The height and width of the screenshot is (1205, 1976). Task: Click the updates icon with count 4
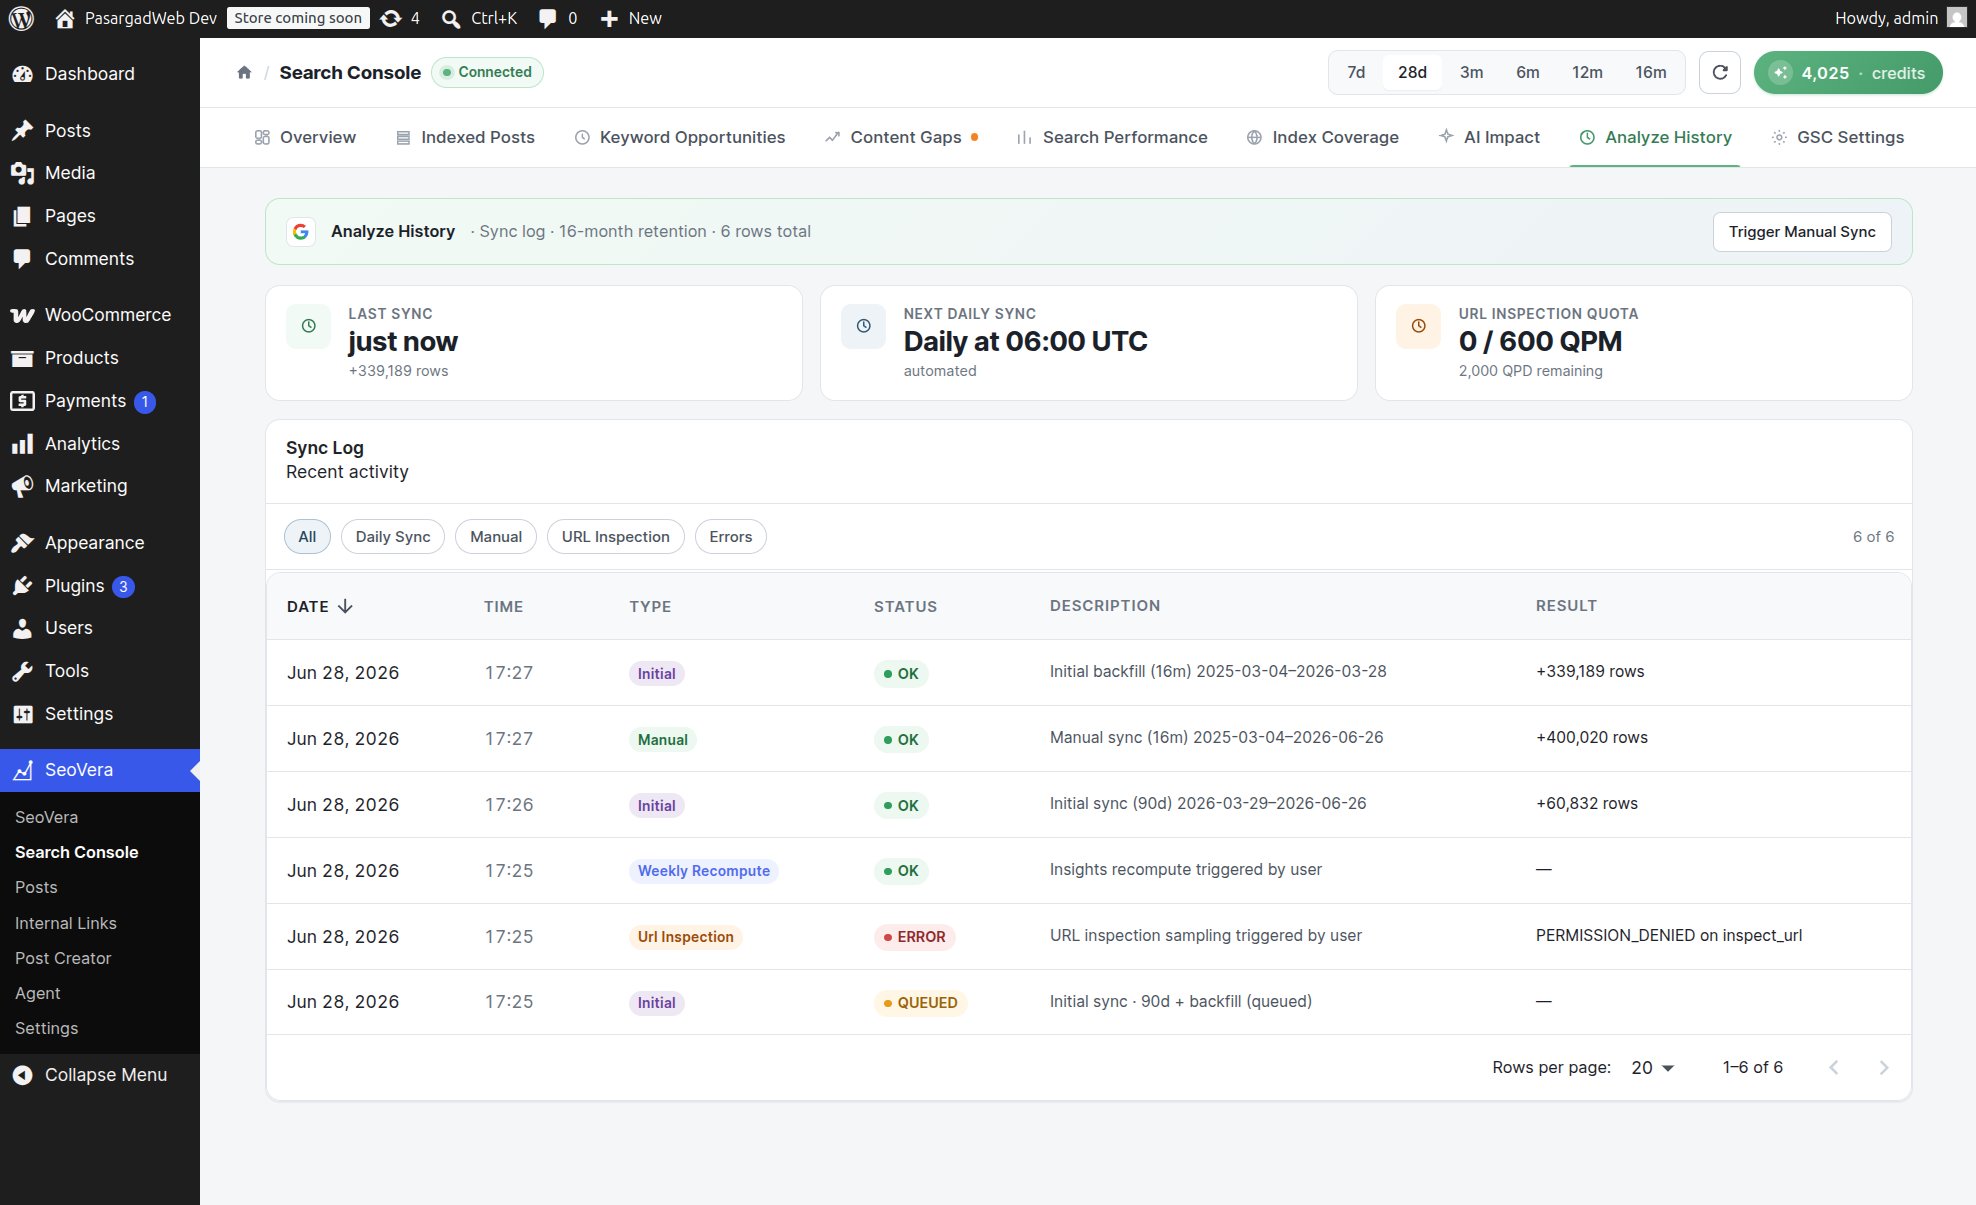tap(391, 18)
